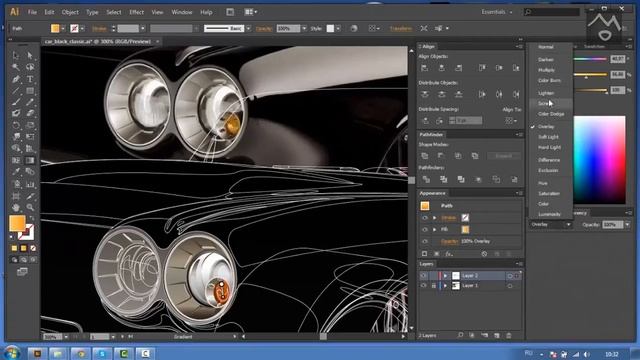The width and height of the screenshot is (640, 360).
Task: Select the Hand tool
Action: coord(16,208)
